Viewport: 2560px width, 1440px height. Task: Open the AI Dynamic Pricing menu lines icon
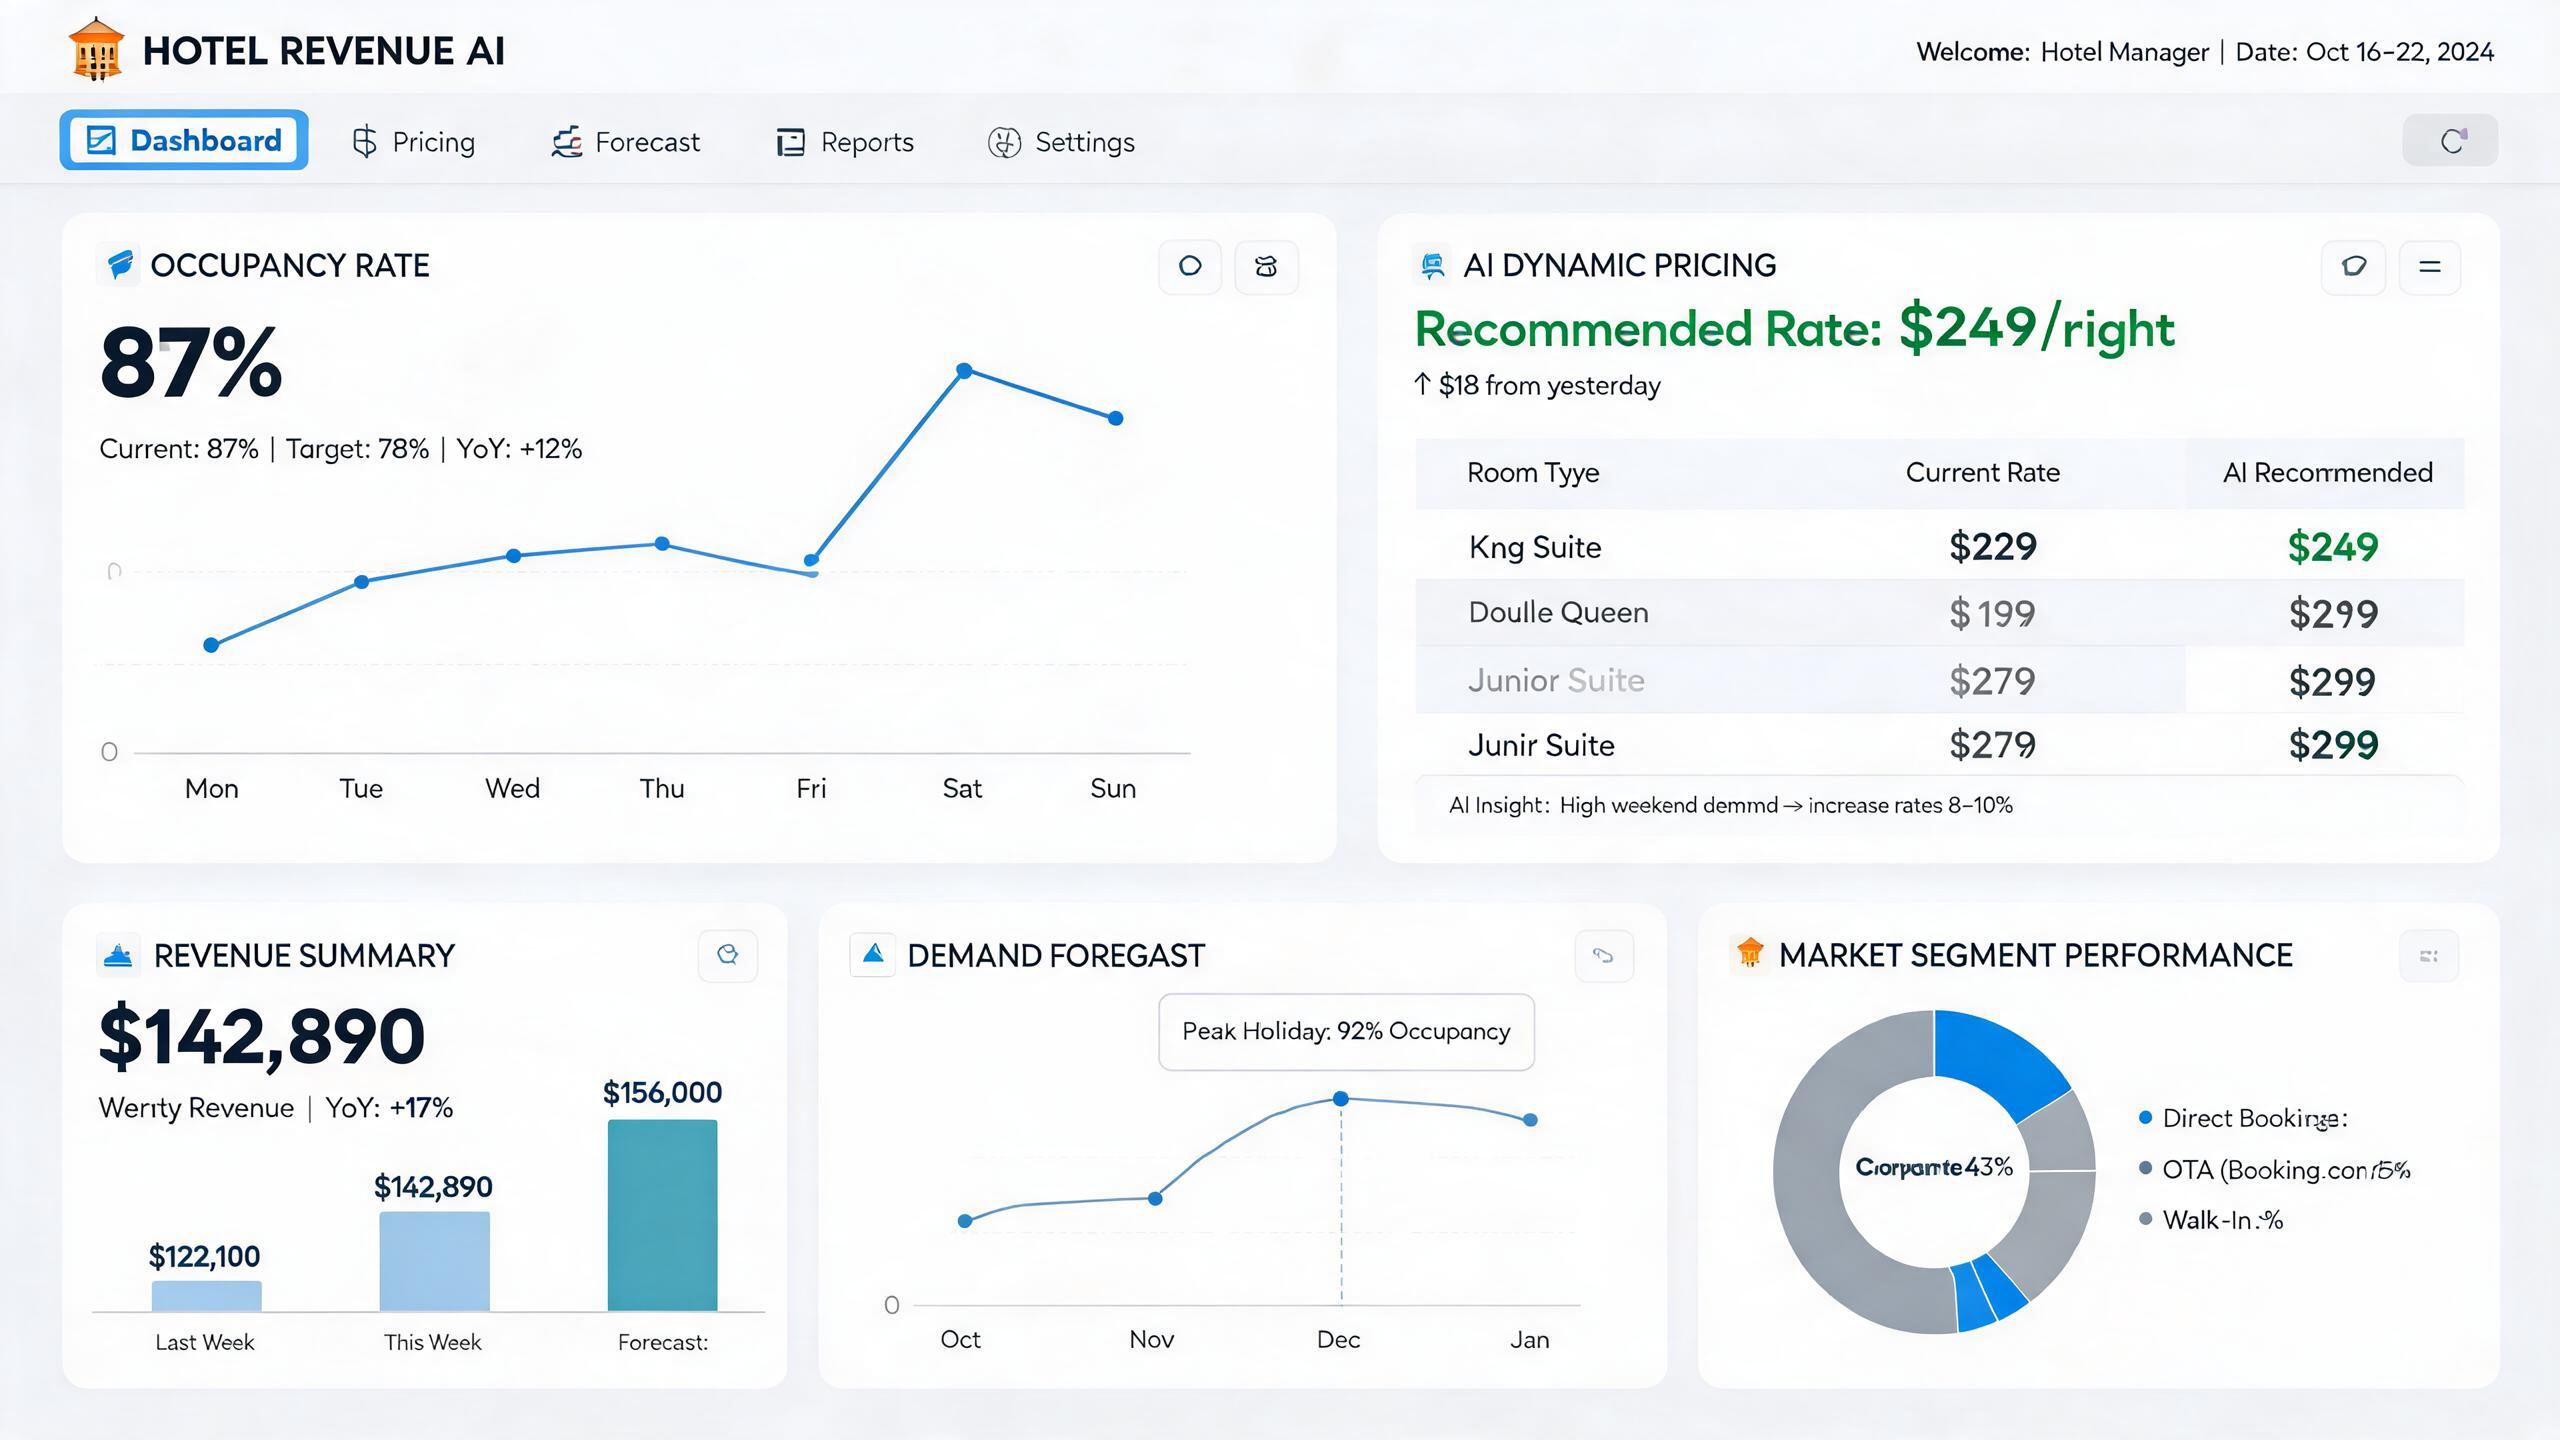pos(2430,266)
